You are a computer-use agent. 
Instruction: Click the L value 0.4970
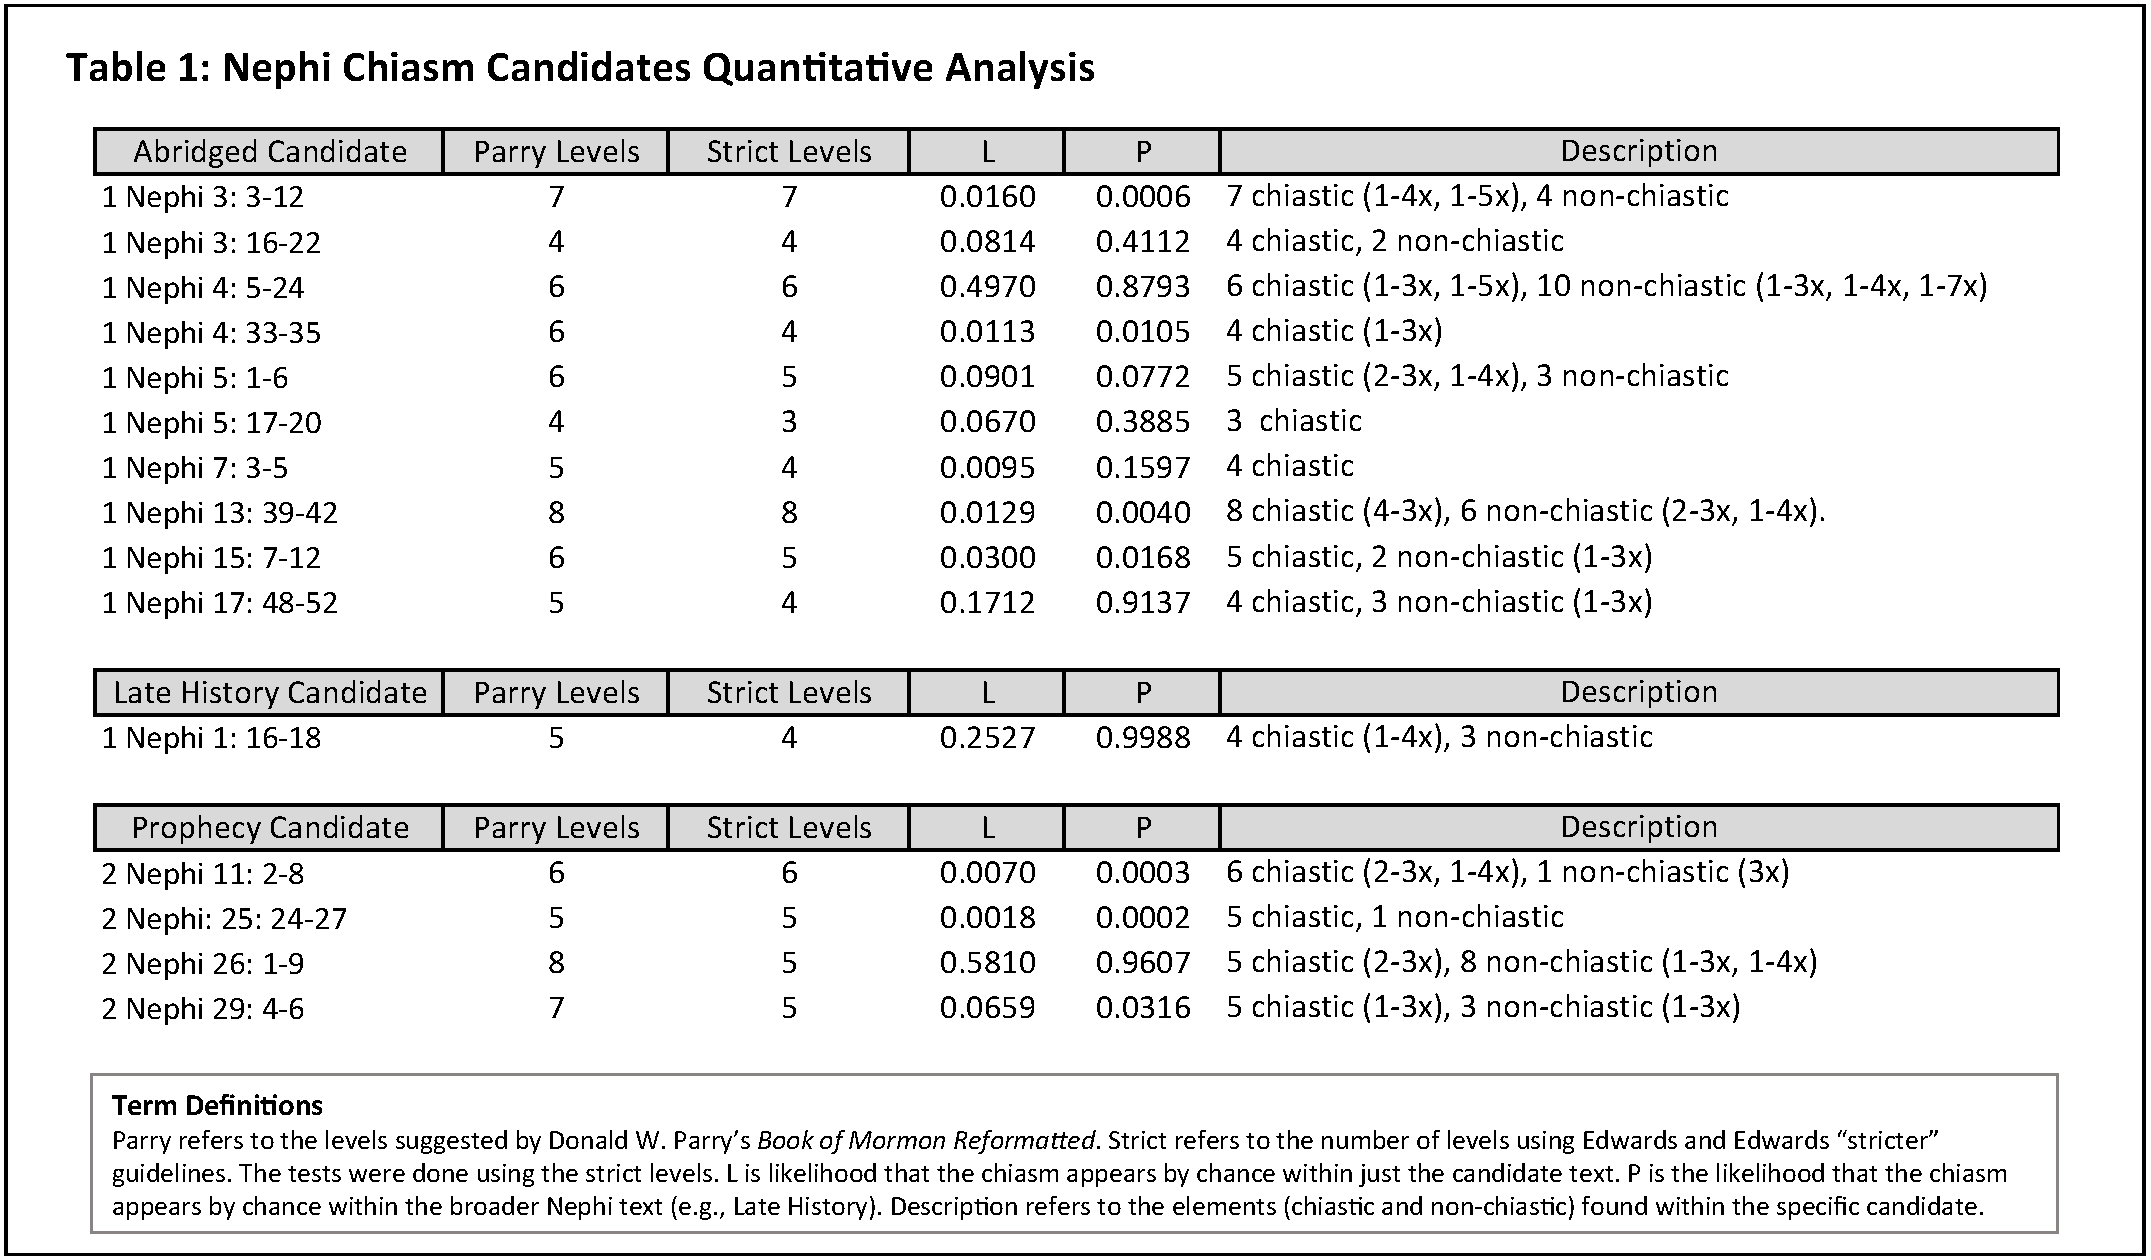click(x=987, y=288)
